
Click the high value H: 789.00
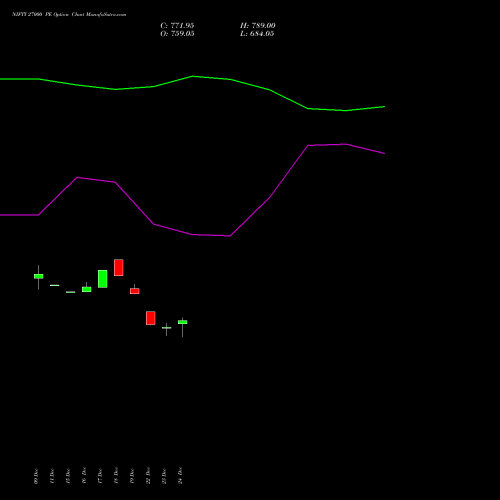(258, 26)
